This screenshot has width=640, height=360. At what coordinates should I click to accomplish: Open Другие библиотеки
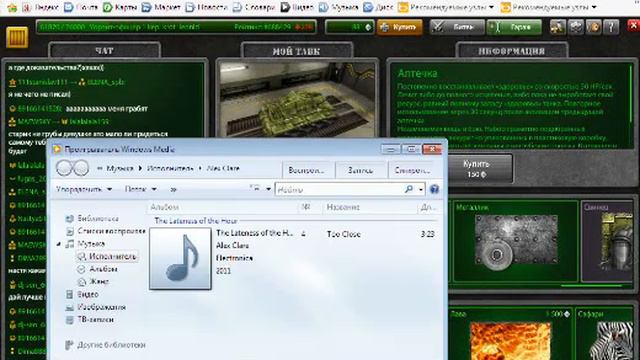(x=105, y=345)
